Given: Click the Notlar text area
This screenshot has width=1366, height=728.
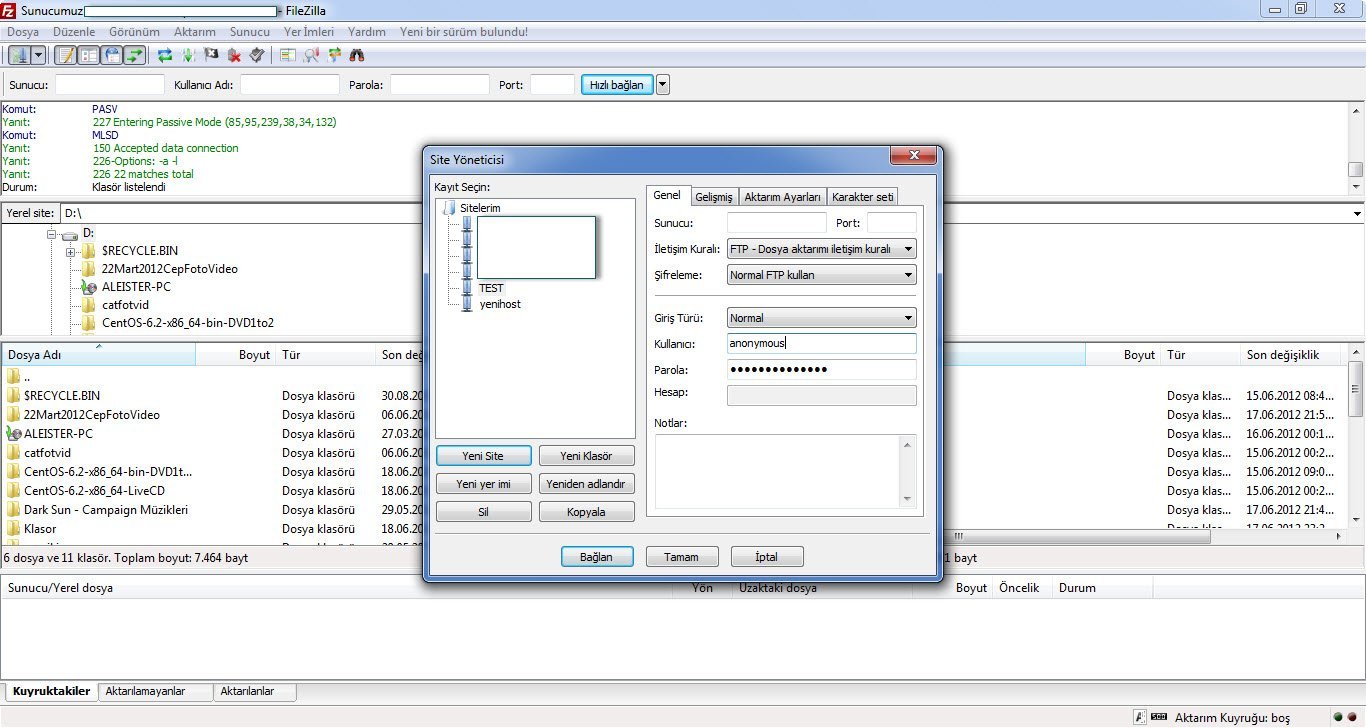Looking at the screenshot, I should (x=785, y=470).
